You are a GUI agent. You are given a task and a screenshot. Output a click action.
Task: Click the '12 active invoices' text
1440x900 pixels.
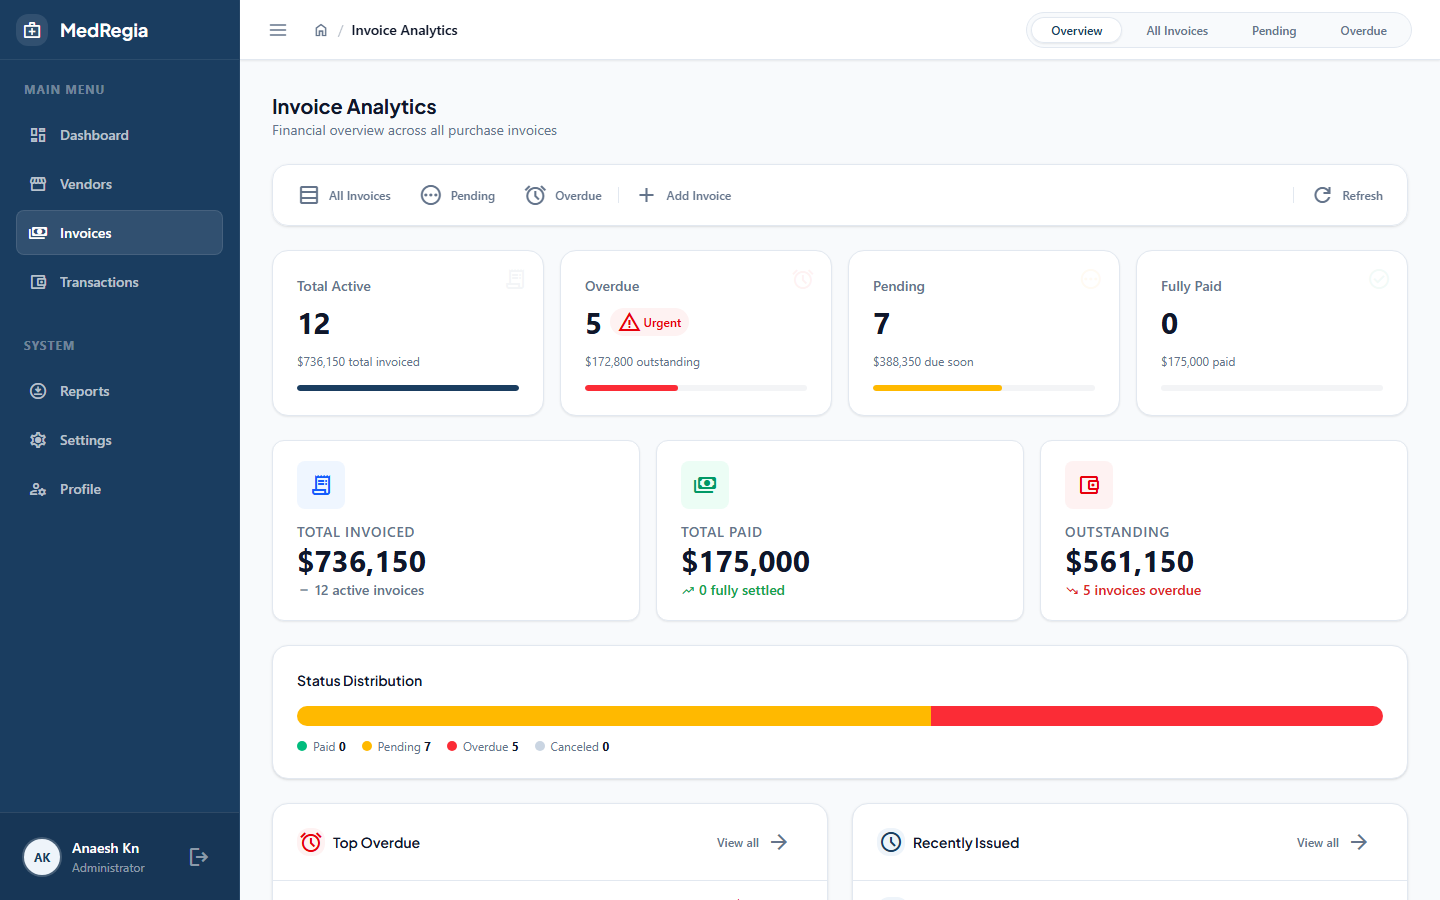(369, 591)
